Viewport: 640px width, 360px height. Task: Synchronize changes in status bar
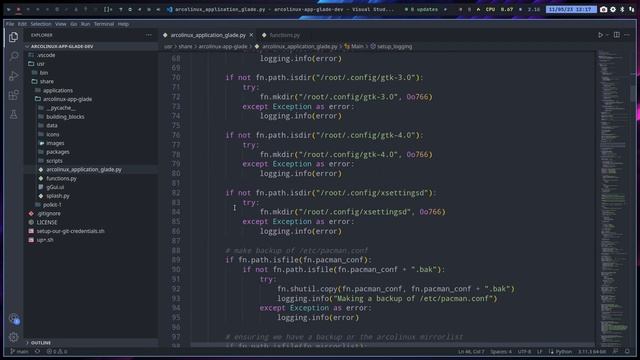(x=37, y=351)
